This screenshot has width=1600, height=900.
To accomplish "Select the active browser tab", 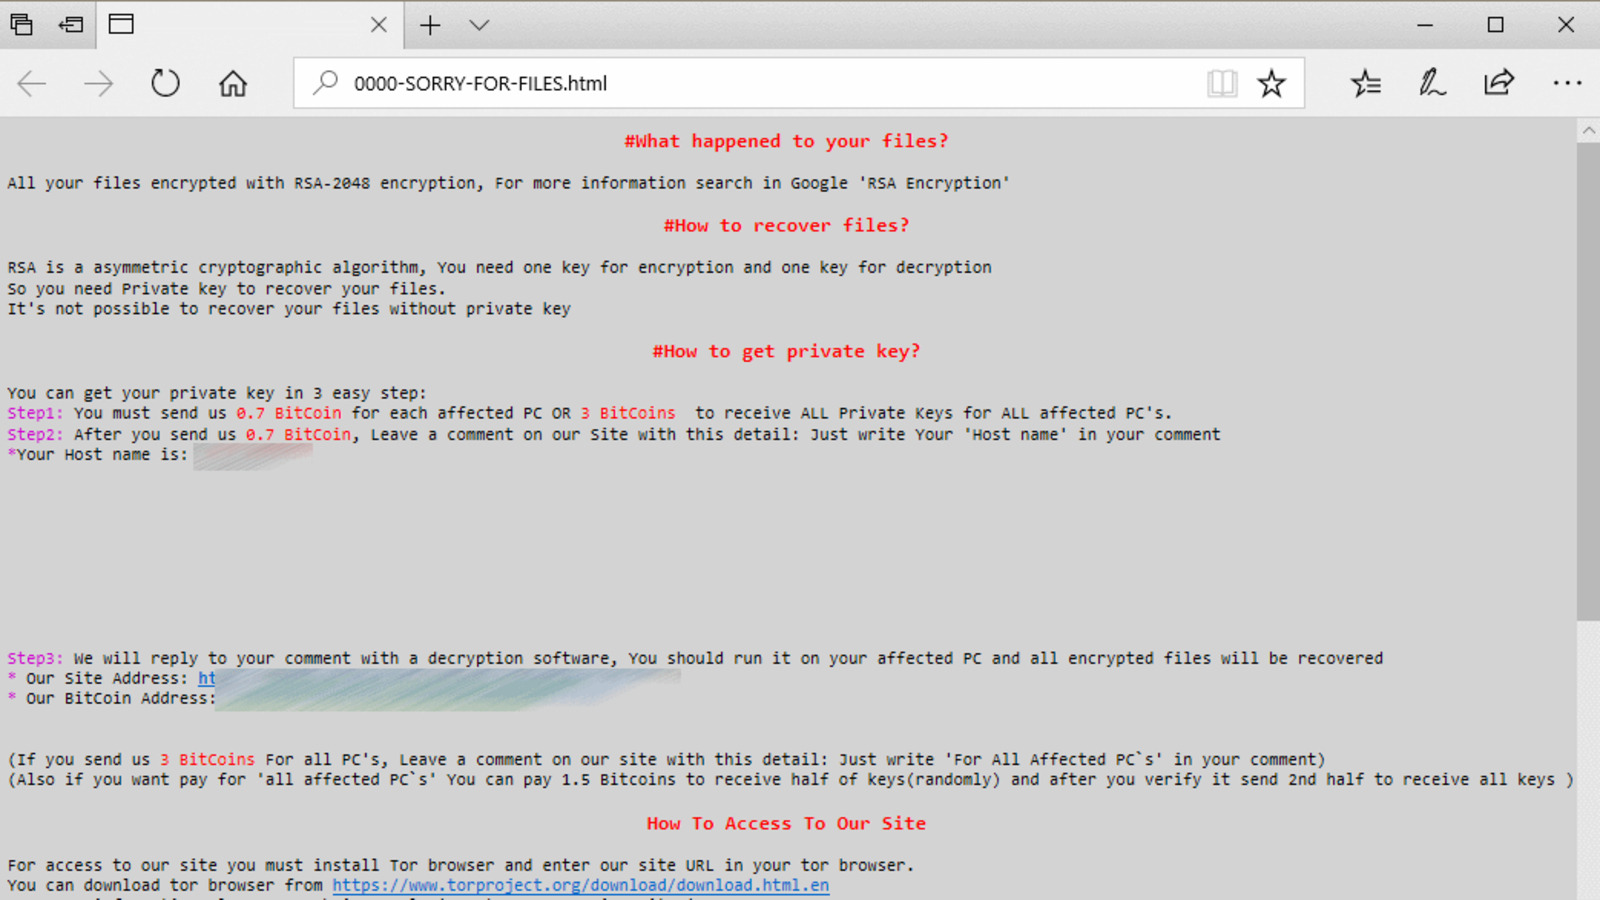I will pos(240,25).
